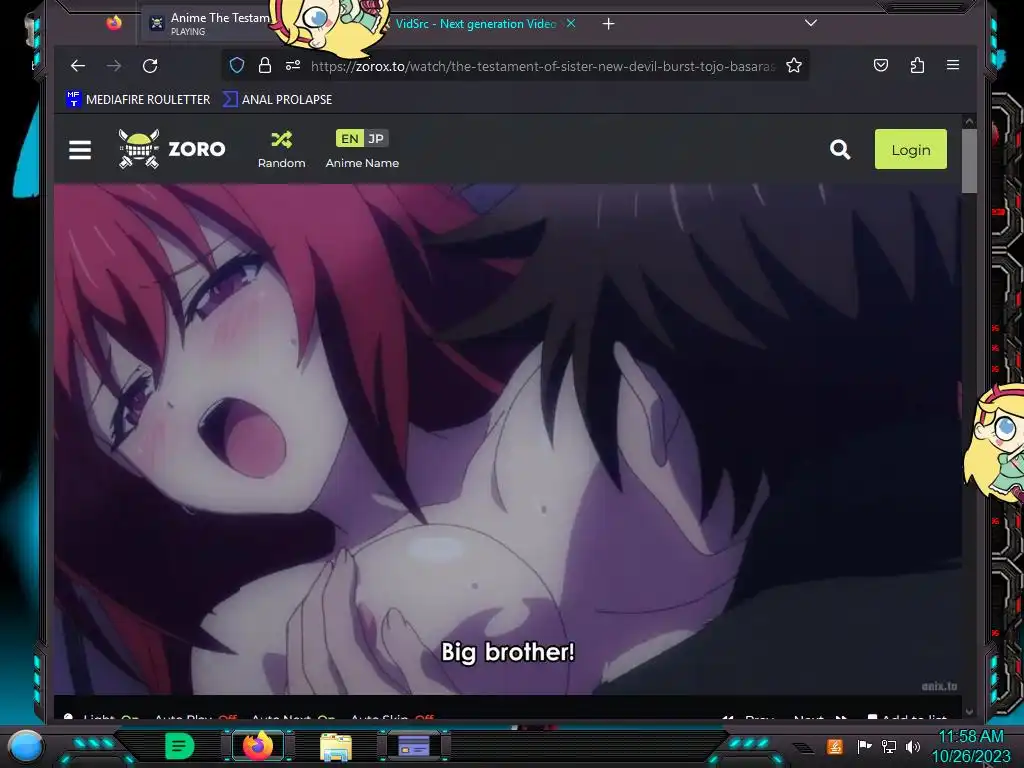Screen dimensions: 1024x768
Task: Click the Login button
Action: click(910, 150)
